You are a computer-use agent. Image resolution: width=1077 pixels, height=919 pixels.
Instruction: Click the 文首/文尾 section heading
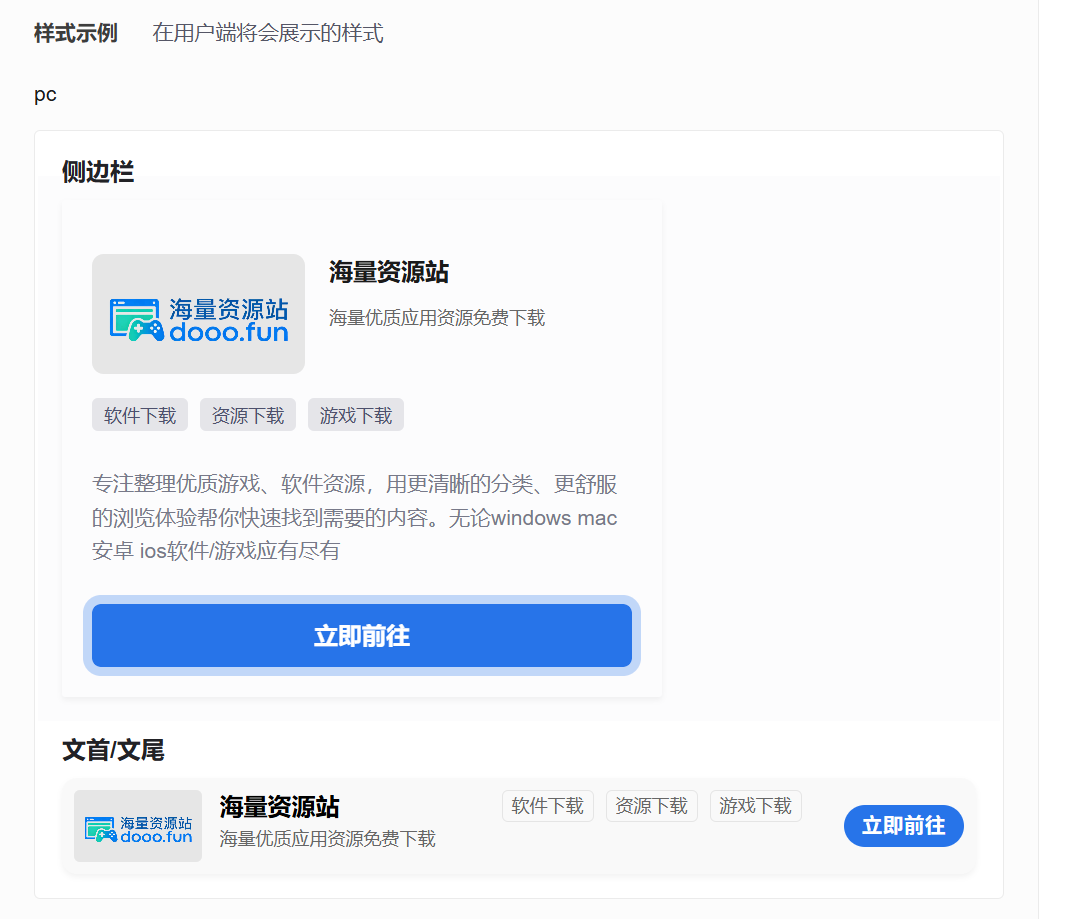point(113,750)
